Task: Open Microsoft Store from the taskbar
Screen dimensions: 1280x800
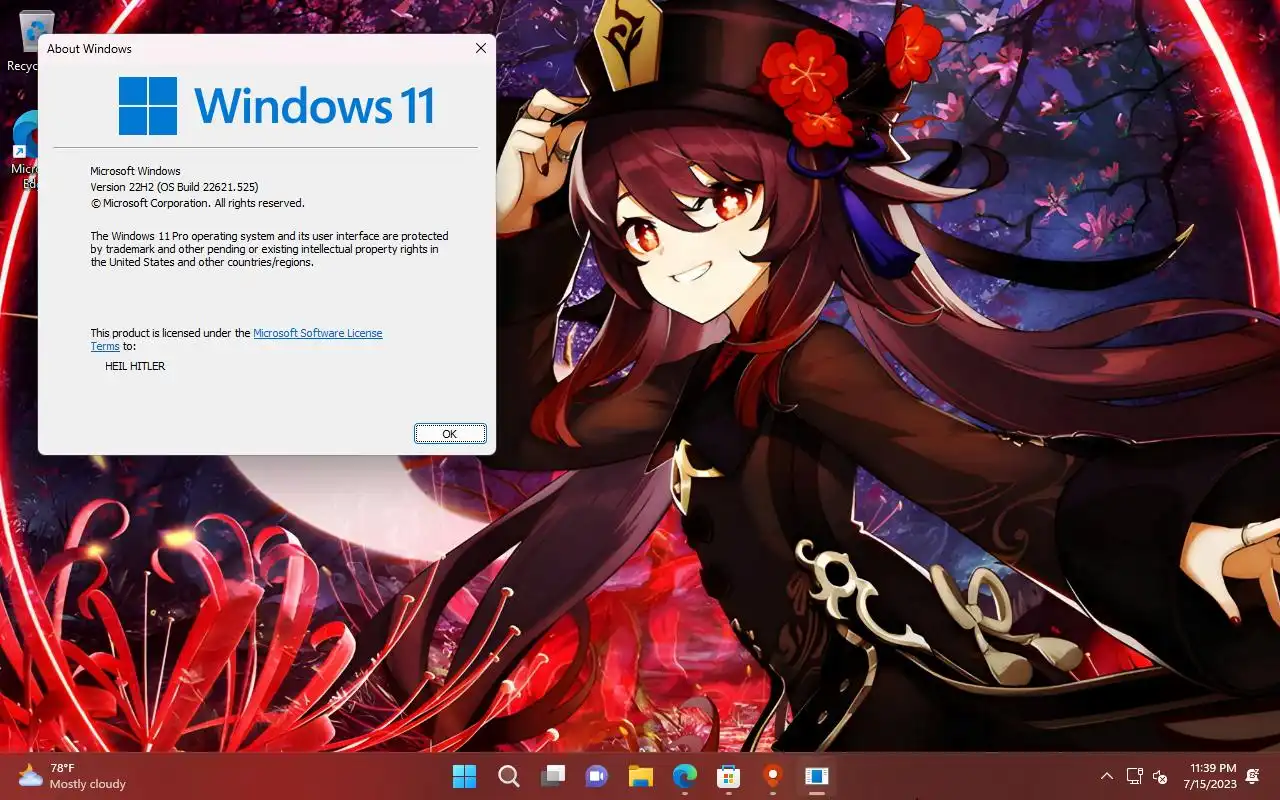Action: pyautogui.click(x=728, y=776)
